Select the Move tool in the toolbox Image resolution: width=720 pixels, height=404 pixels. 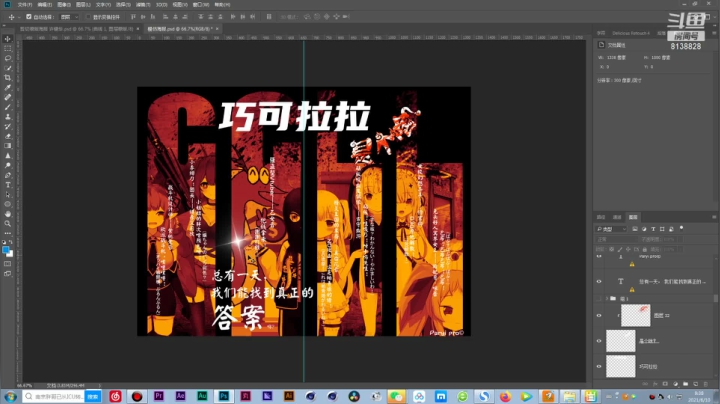click(x=8, y=39)
